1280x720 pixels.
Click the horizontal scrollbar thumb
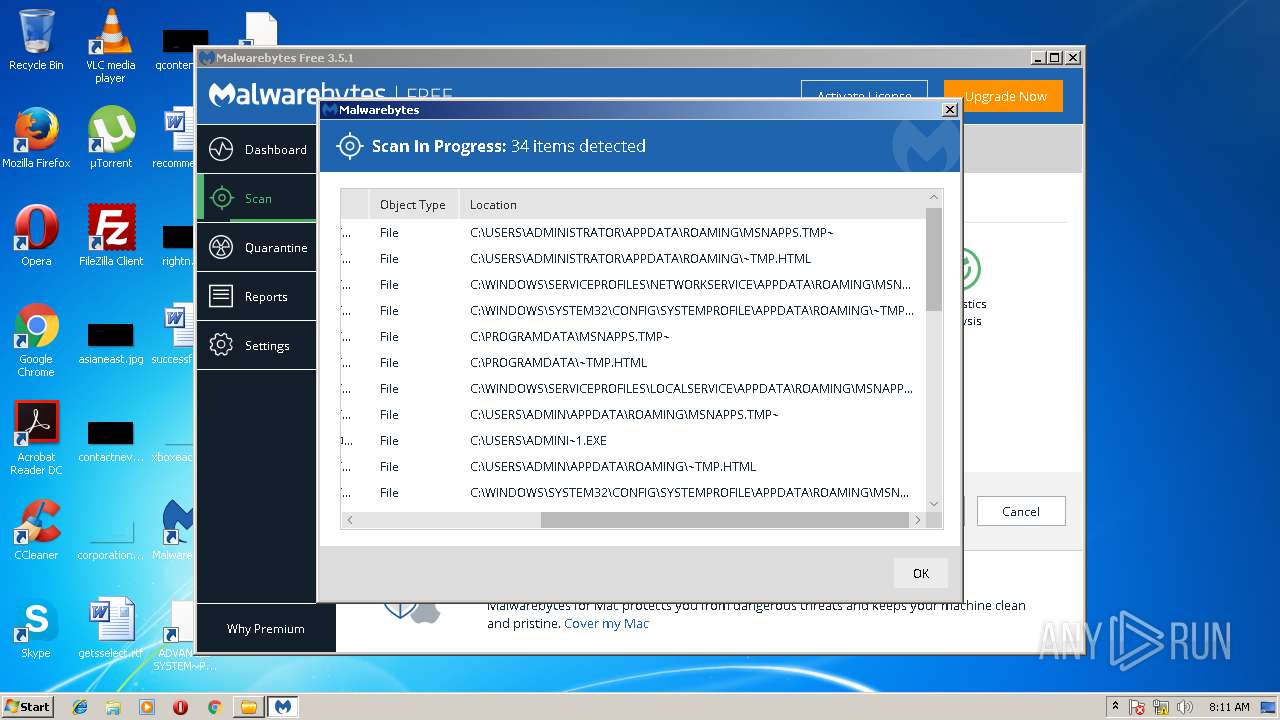tap(725, 520)
